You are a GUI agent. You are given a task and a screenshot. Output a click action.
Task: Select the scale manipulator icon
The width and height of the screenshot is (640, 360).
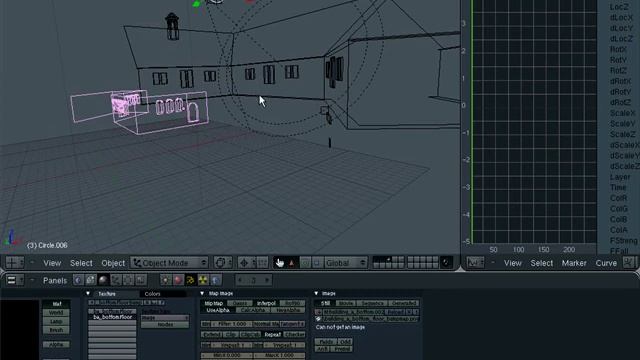317,262
